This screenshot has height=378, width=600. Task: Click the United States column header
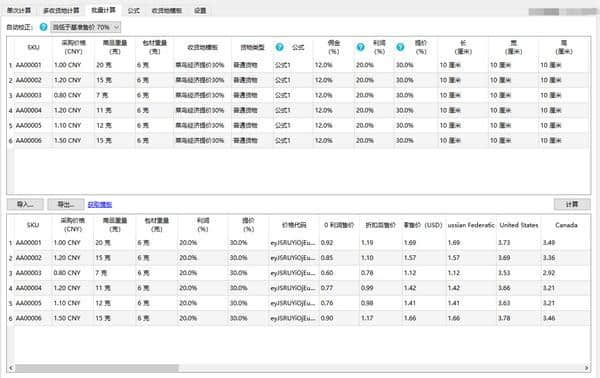point(518,225)
